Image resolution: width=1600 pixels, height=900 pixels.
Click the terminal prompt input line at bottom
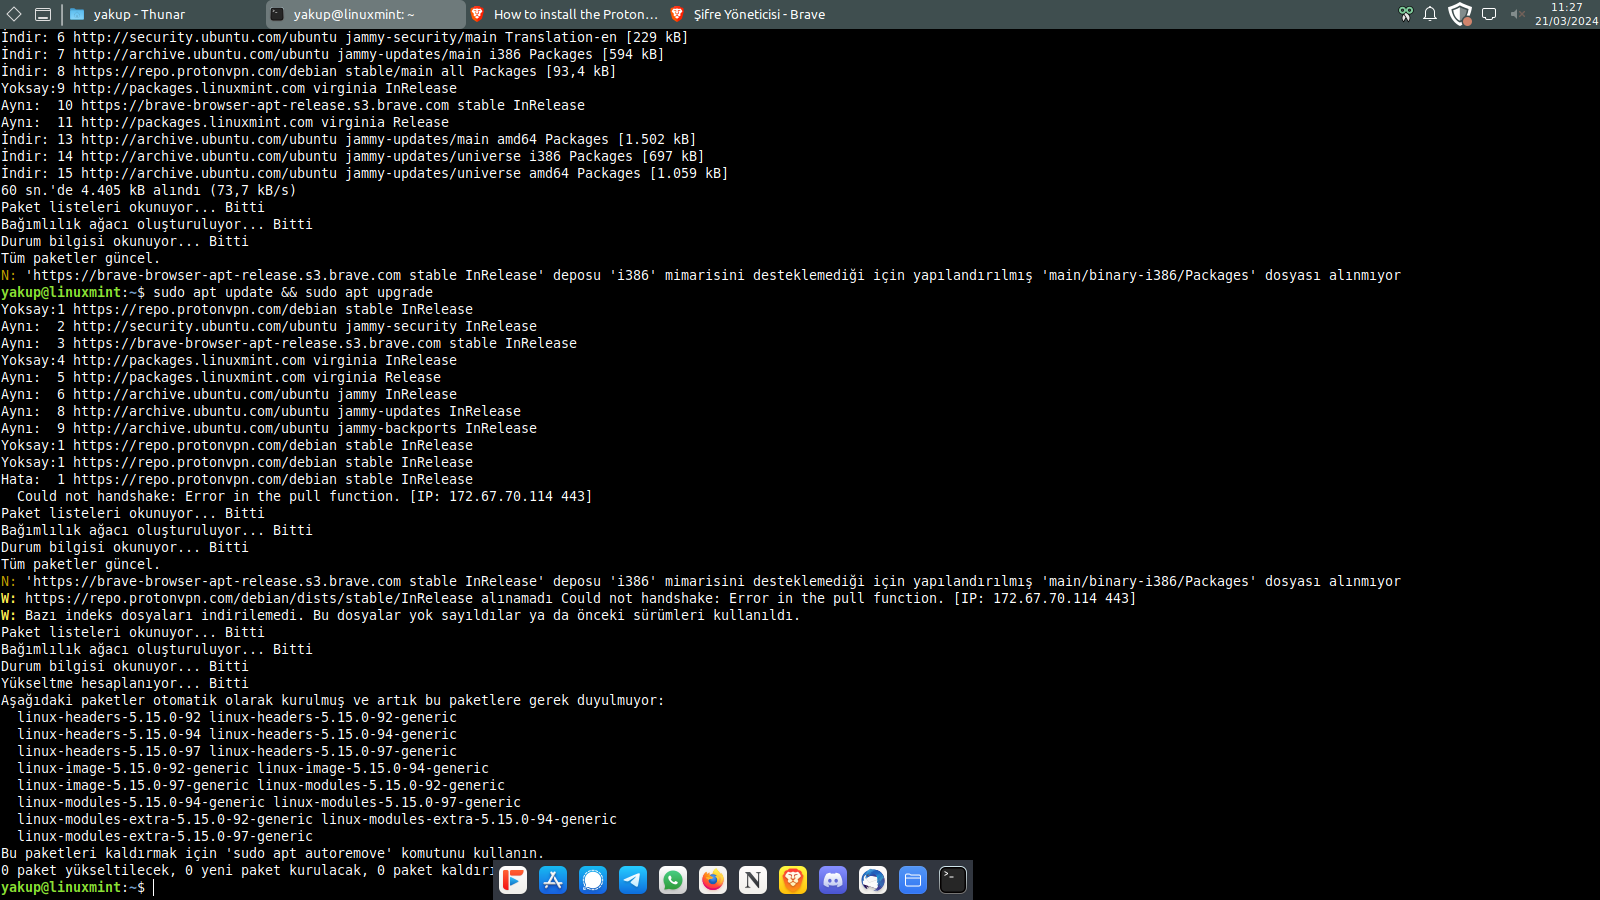(x=78, y=887)
